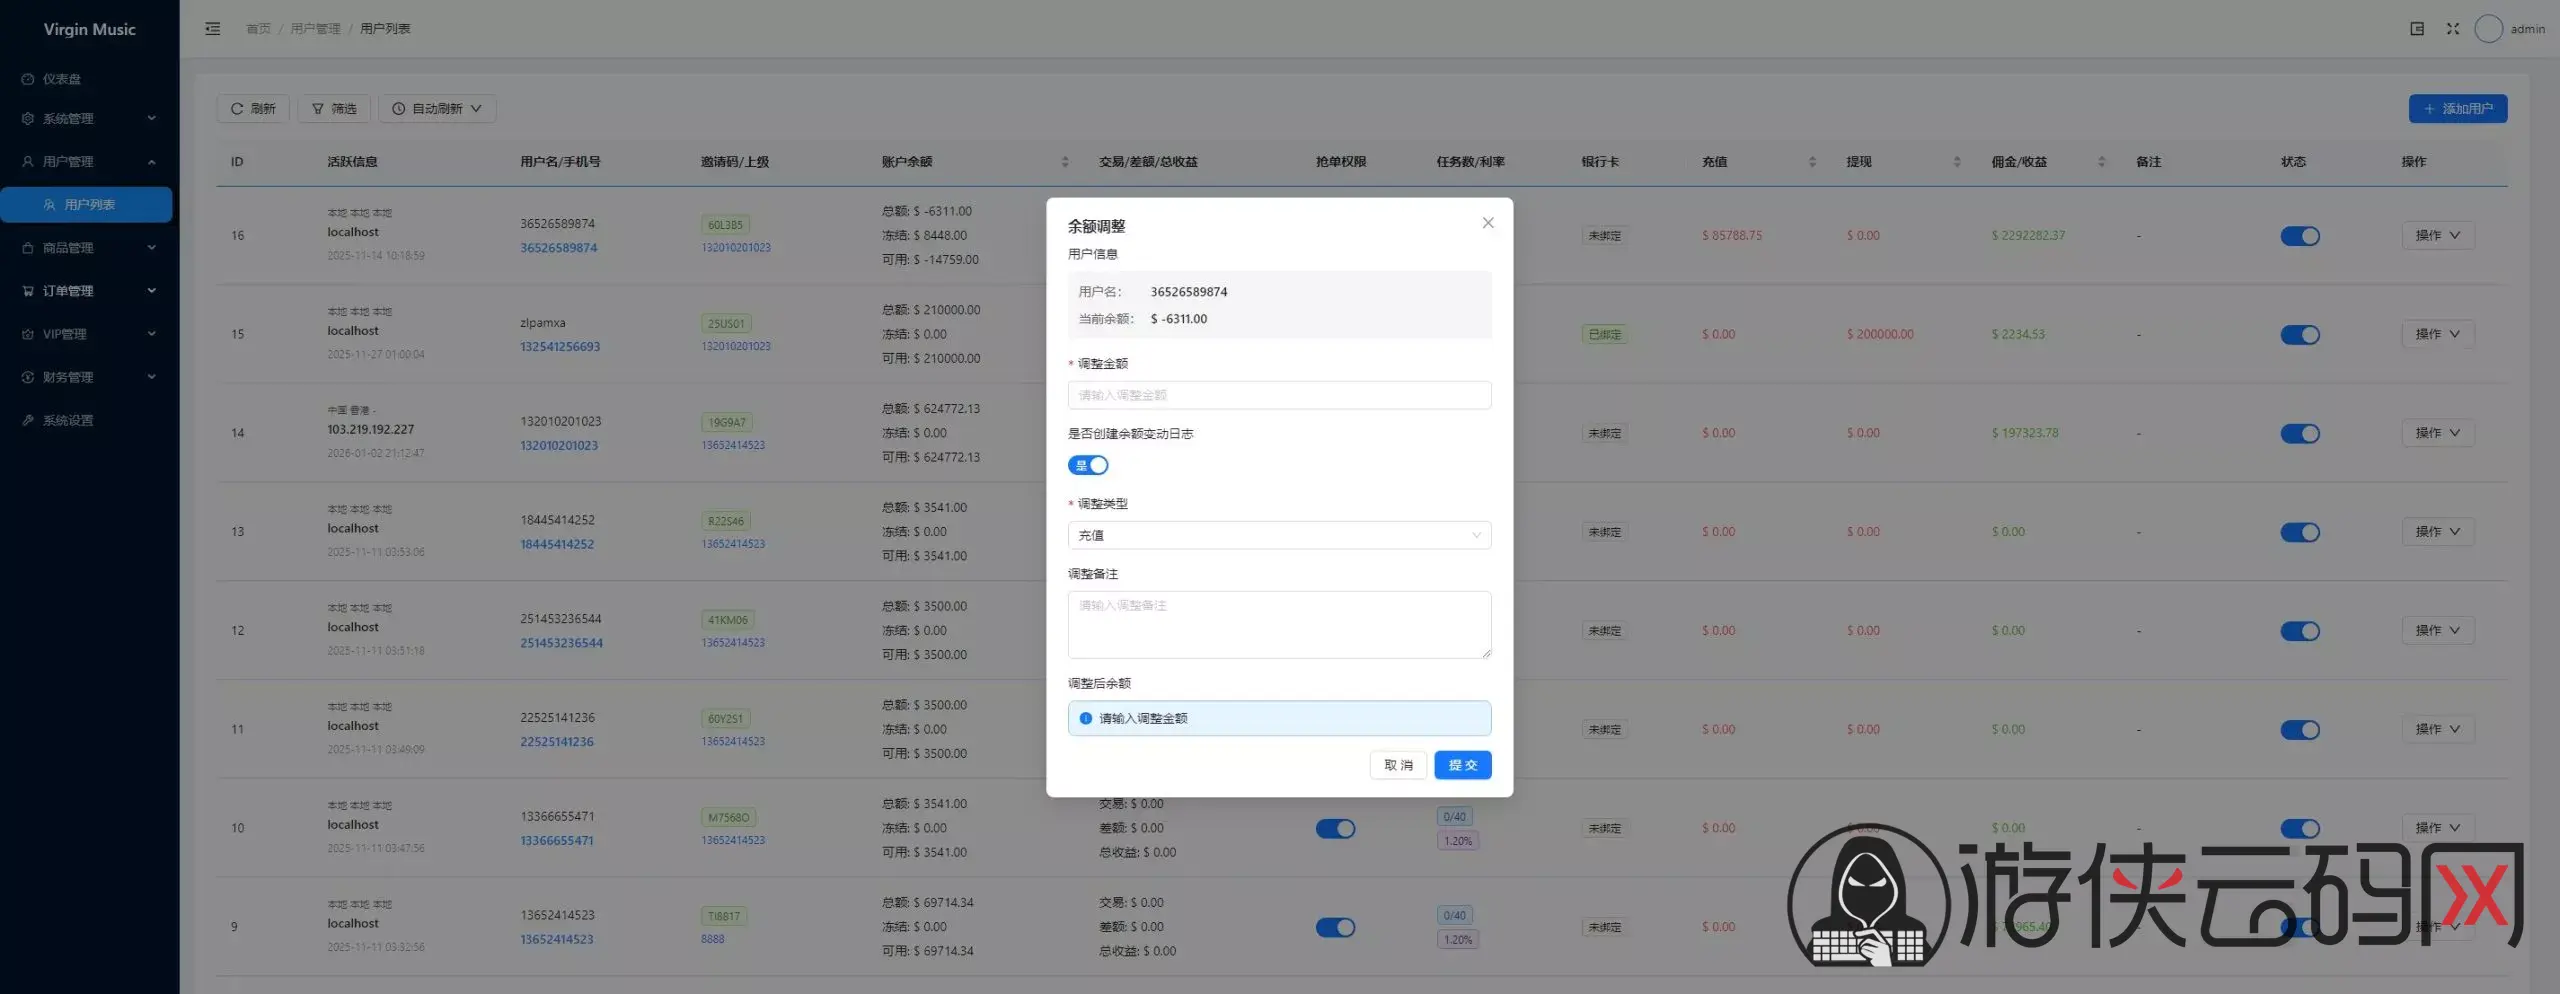Click the sidebar collapse hamburger icon

(213, 29)
